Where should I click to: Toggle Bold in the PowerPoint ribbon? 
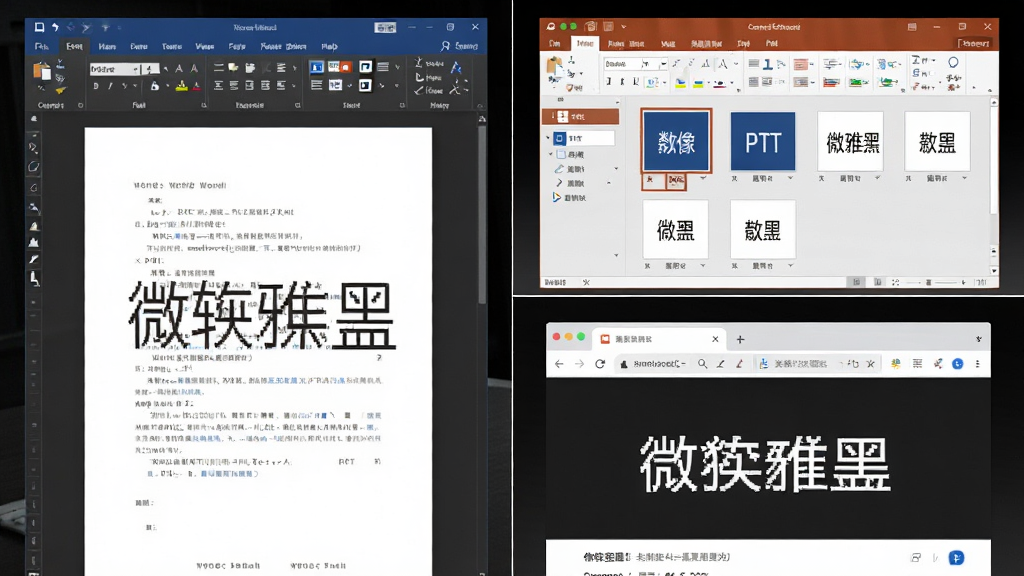tap(609, 82)
